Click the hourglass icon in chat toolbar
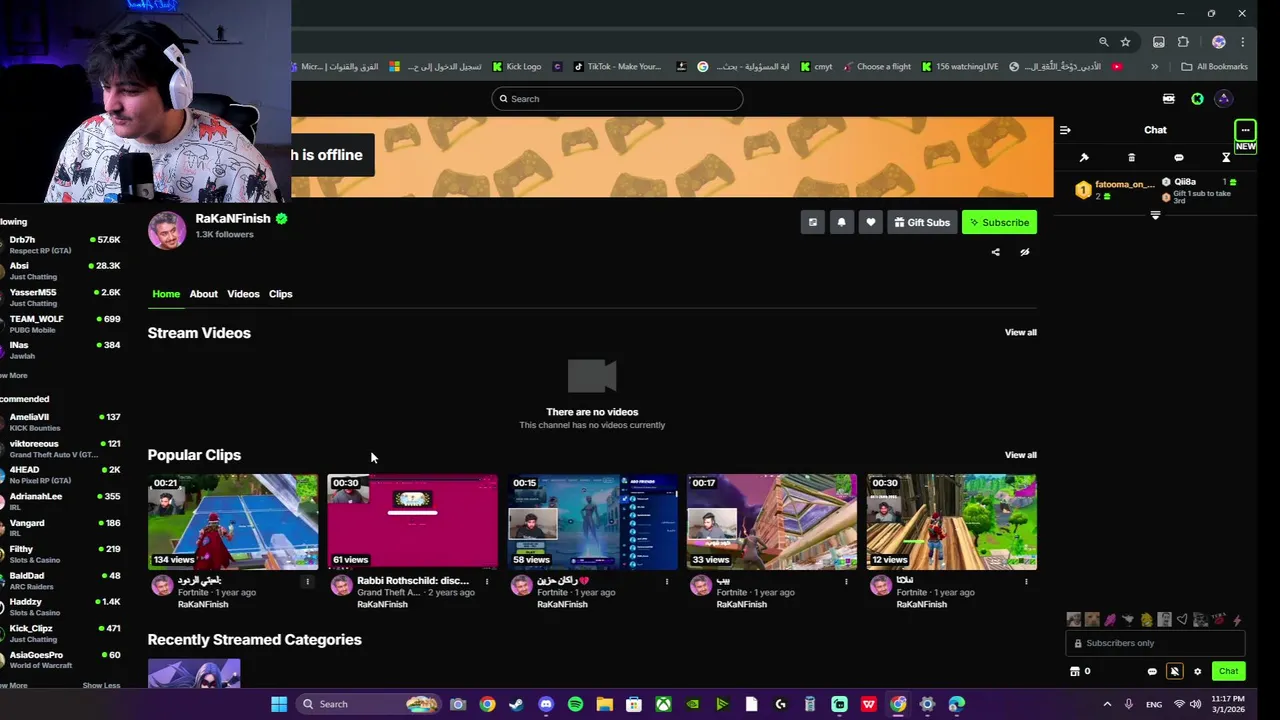 pyautogui.click(x=1226, y=158)
